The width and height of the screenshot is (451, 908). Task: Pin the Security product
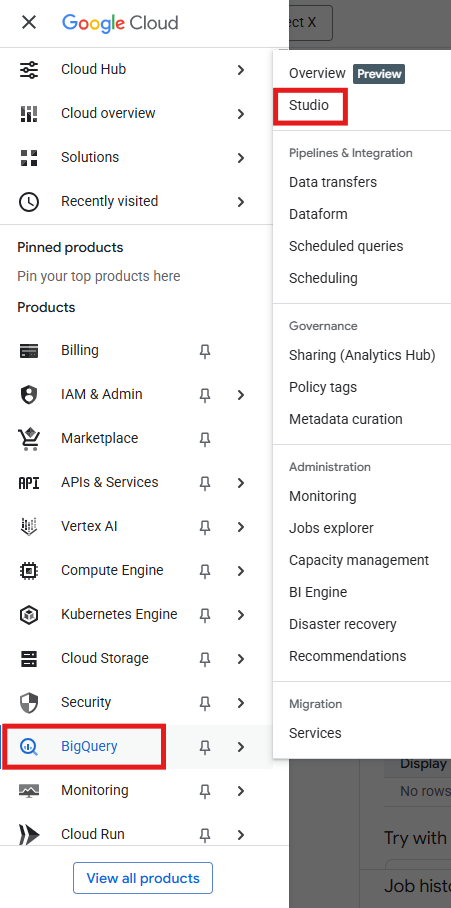click(x=204, y=703)
